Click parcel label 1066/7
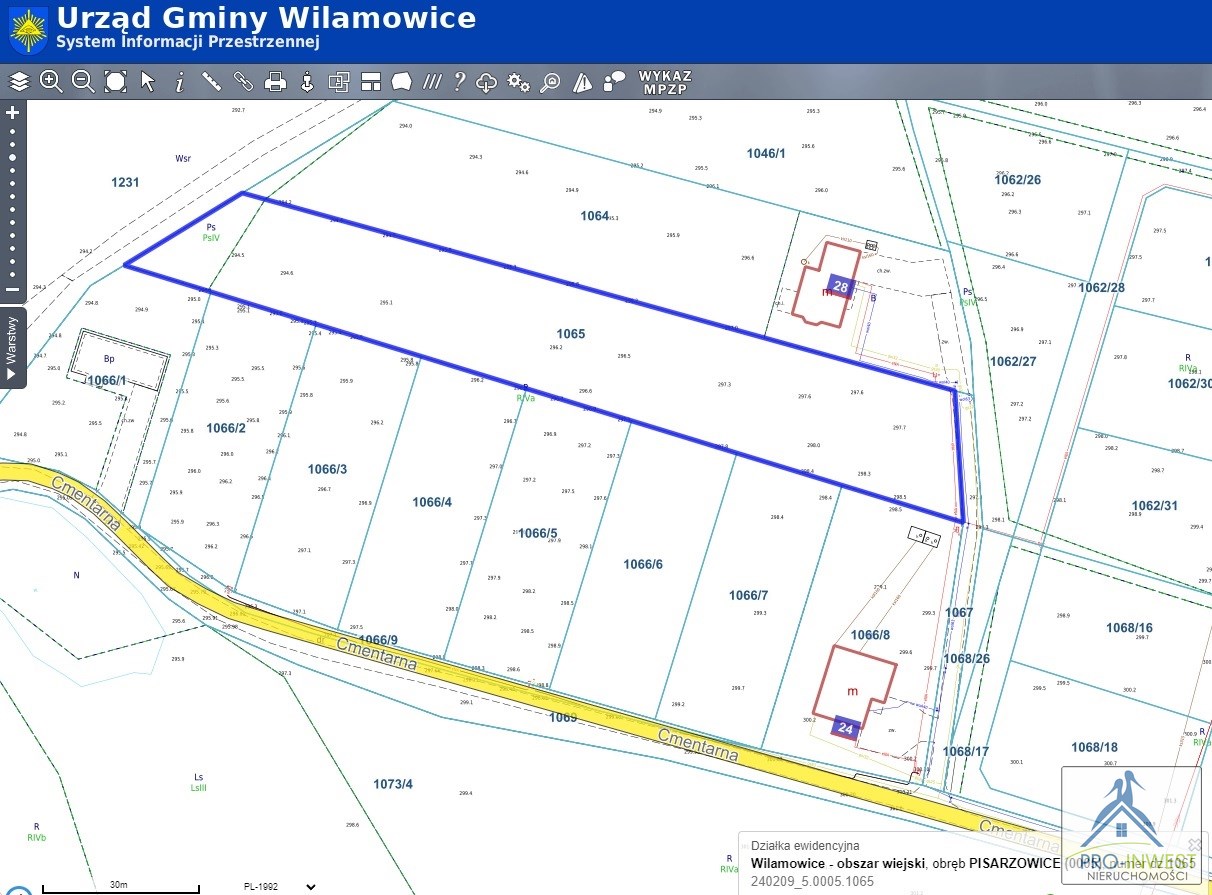1212x895 pixels. point(748,595)
